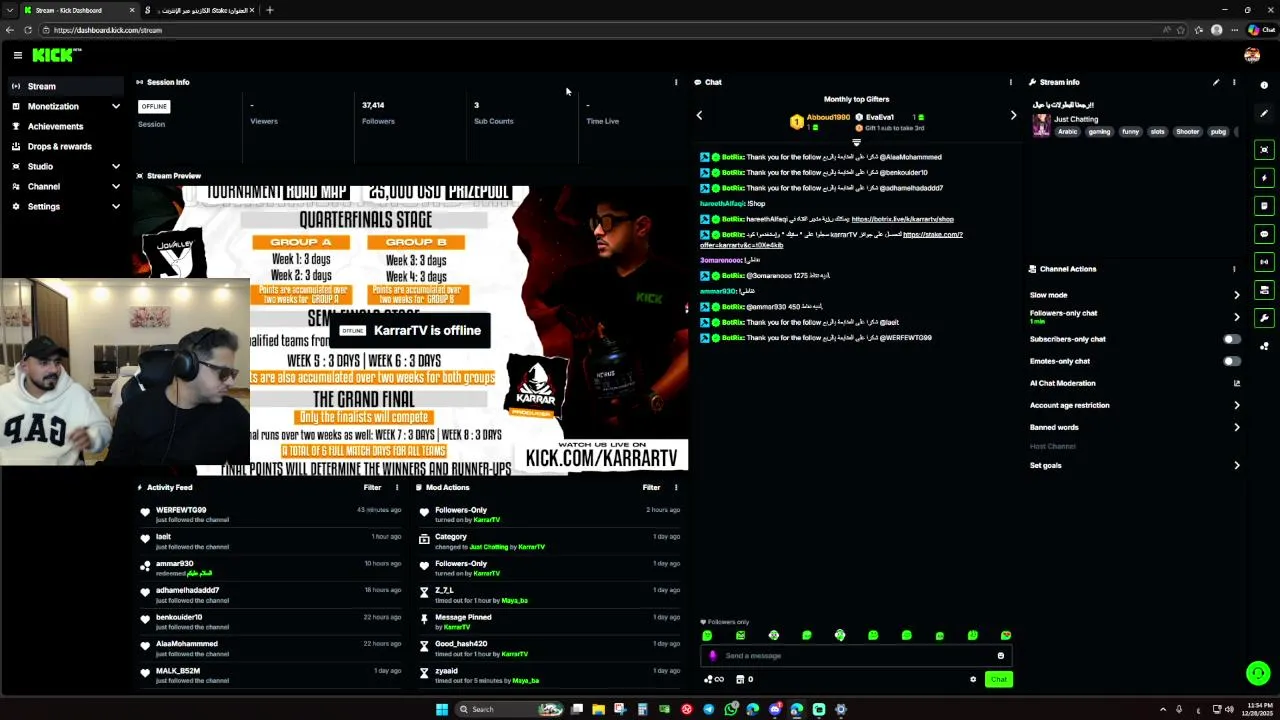Open the Mod Actions Filter
This screenshot has height=720, width=1280.
pos(651,487)
